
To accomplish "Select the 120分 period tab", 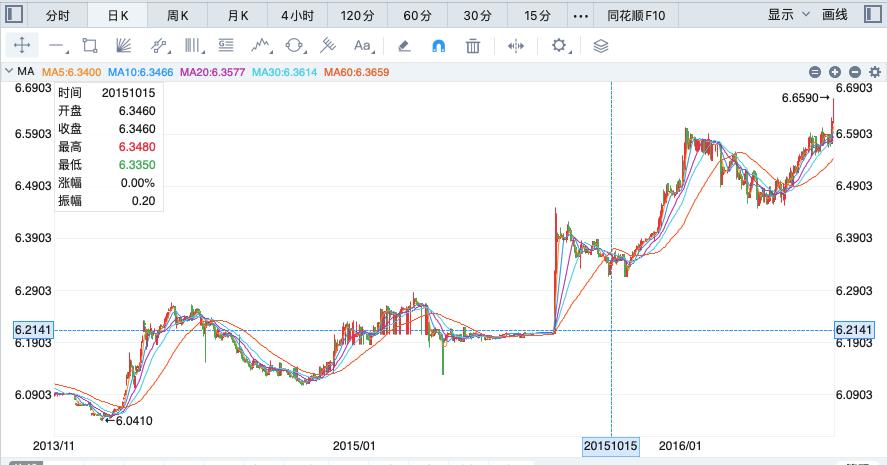I will pos(358,15).
